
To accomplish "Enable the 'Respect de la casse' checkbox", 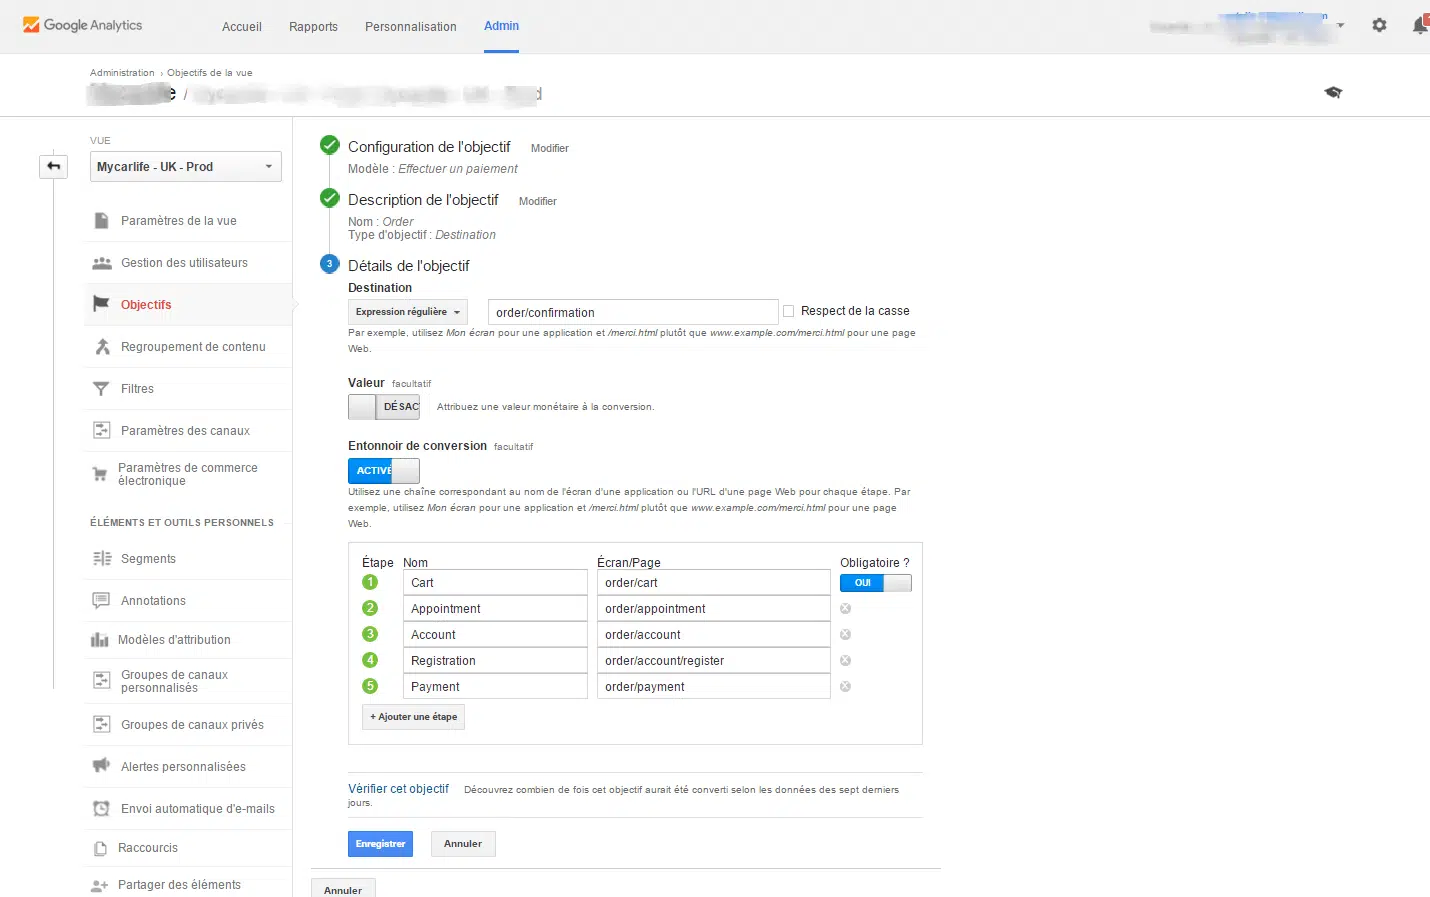I will point(789,311).
